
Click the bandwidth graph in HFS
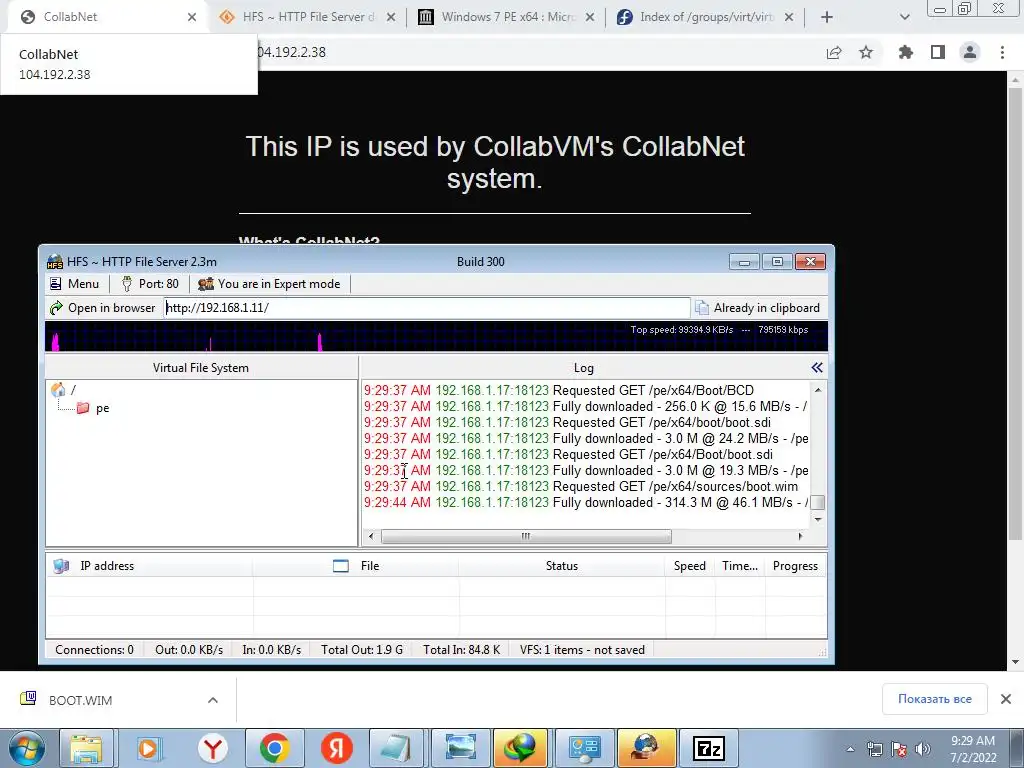click(x=436, y=336)
